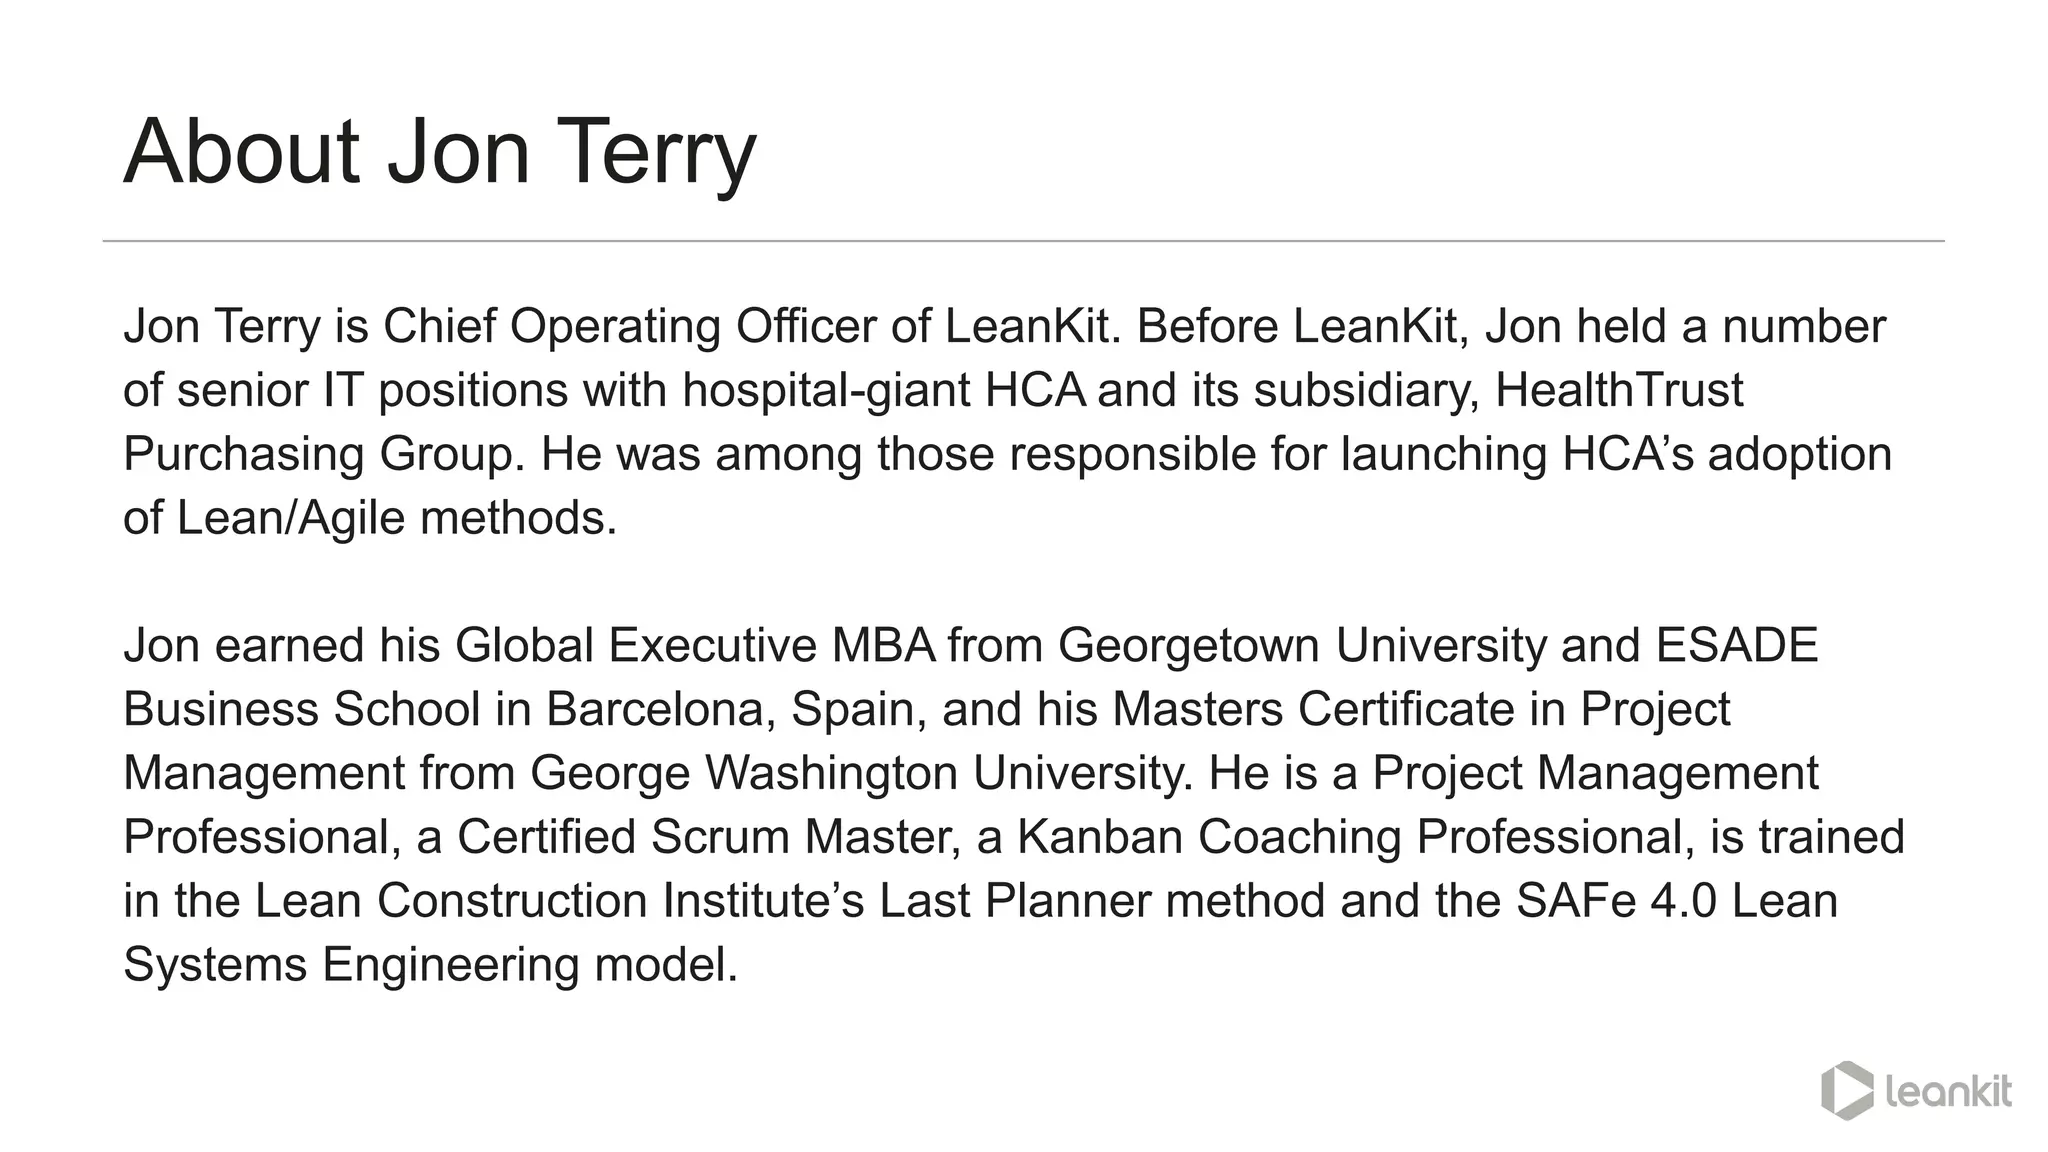This screenshot has height=1152, width=2048.
Task: Click the words 'Global Executive MBA'
Action: (695, 645)
